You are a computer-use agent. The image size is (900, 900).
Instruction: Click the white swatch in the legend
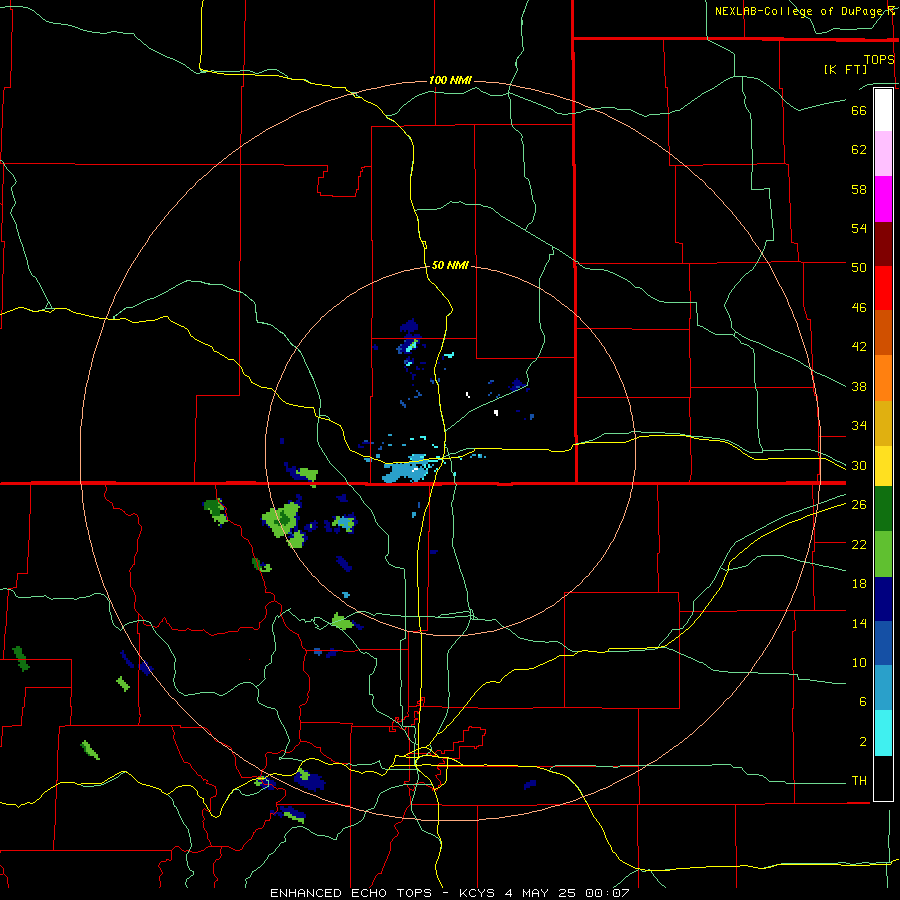coord(883,110)
